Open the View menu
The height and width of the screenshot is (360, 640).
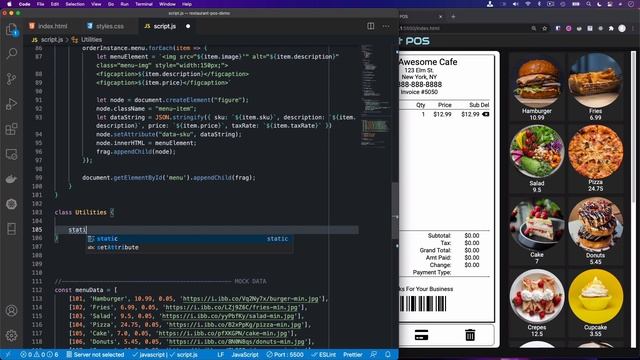tap(96, 4)
